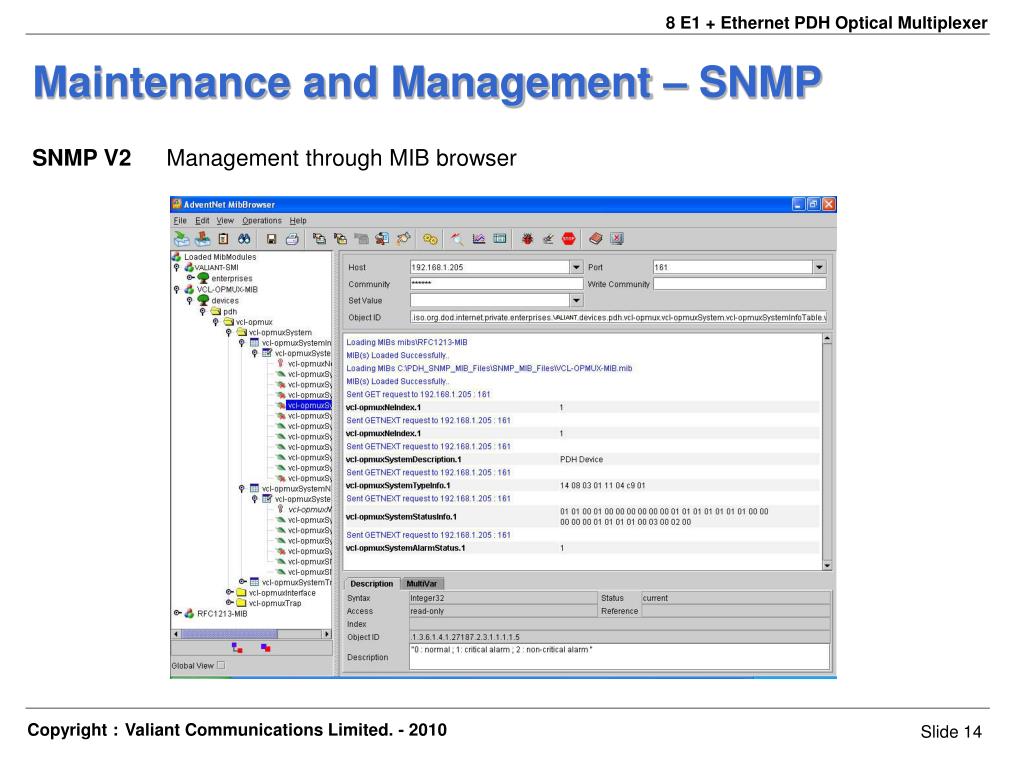Open the Edit menu

(202, 221)
